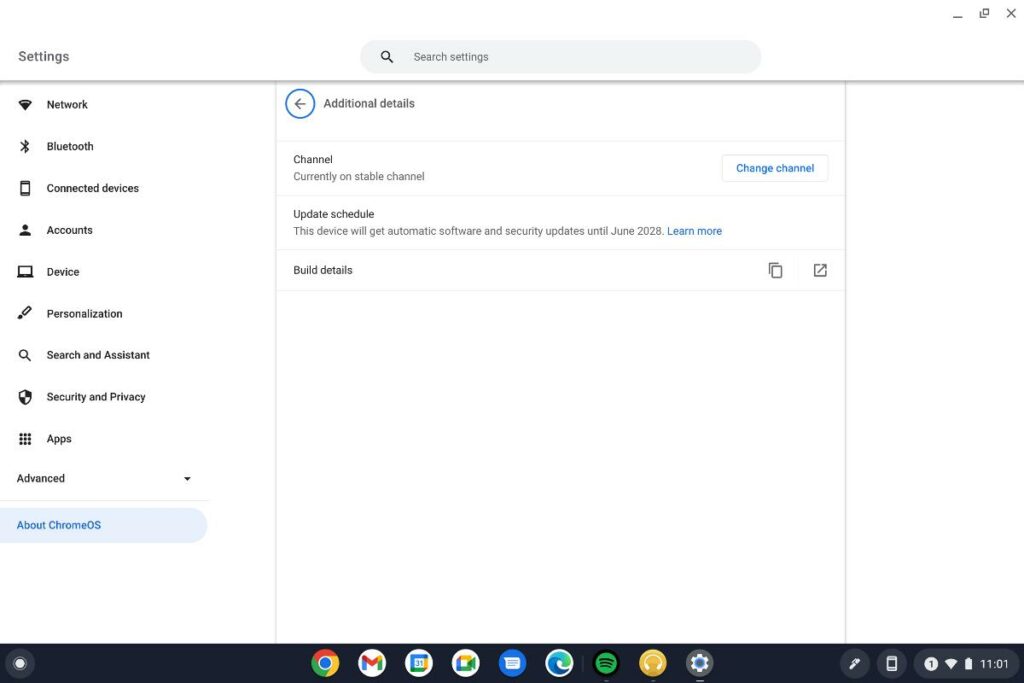Launch Spotify from the shelf
Image resolution: width=1024 pixels, height=683 pixels.
click(605, 662)
